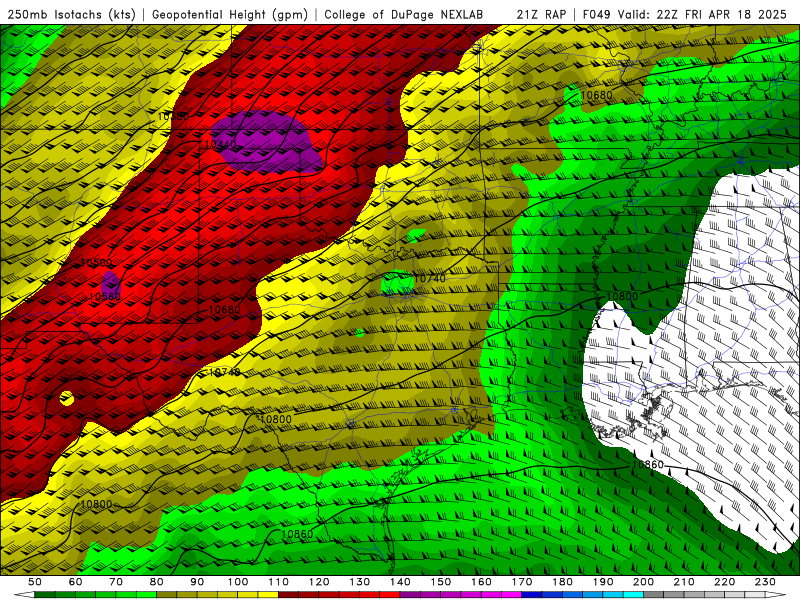Click the 230 value on the color scale
The width and height of the screenshot is (800, 600).
click(765, 582)
